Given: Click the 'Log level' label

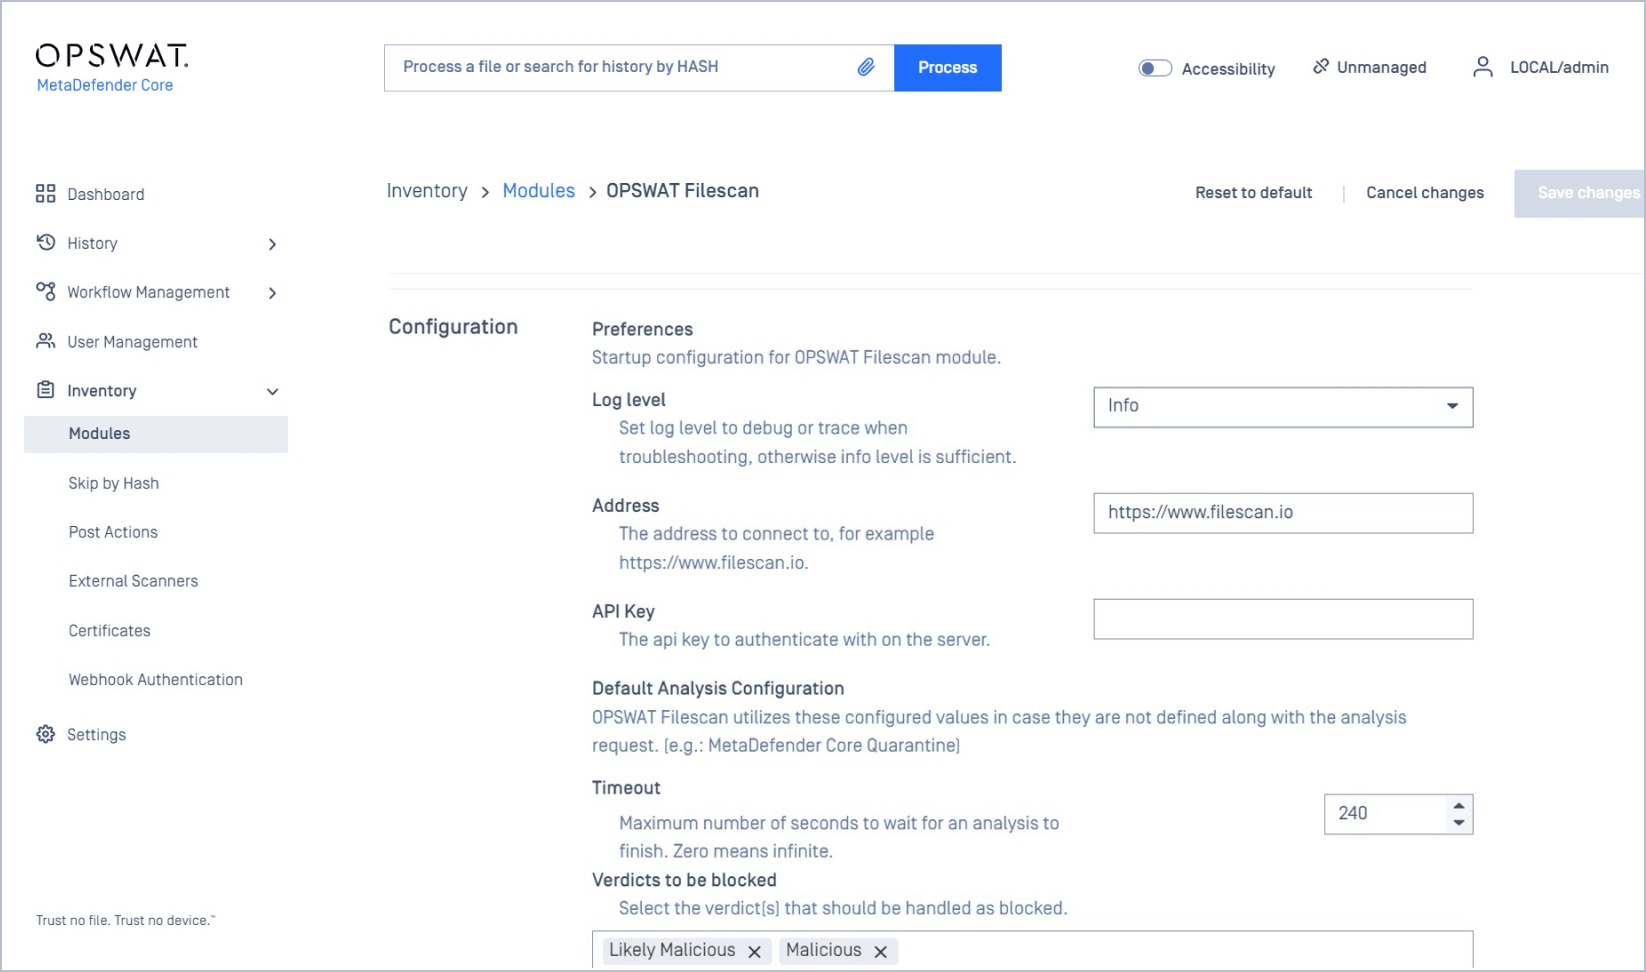Looking at the screenshot, I should (628, 400).
